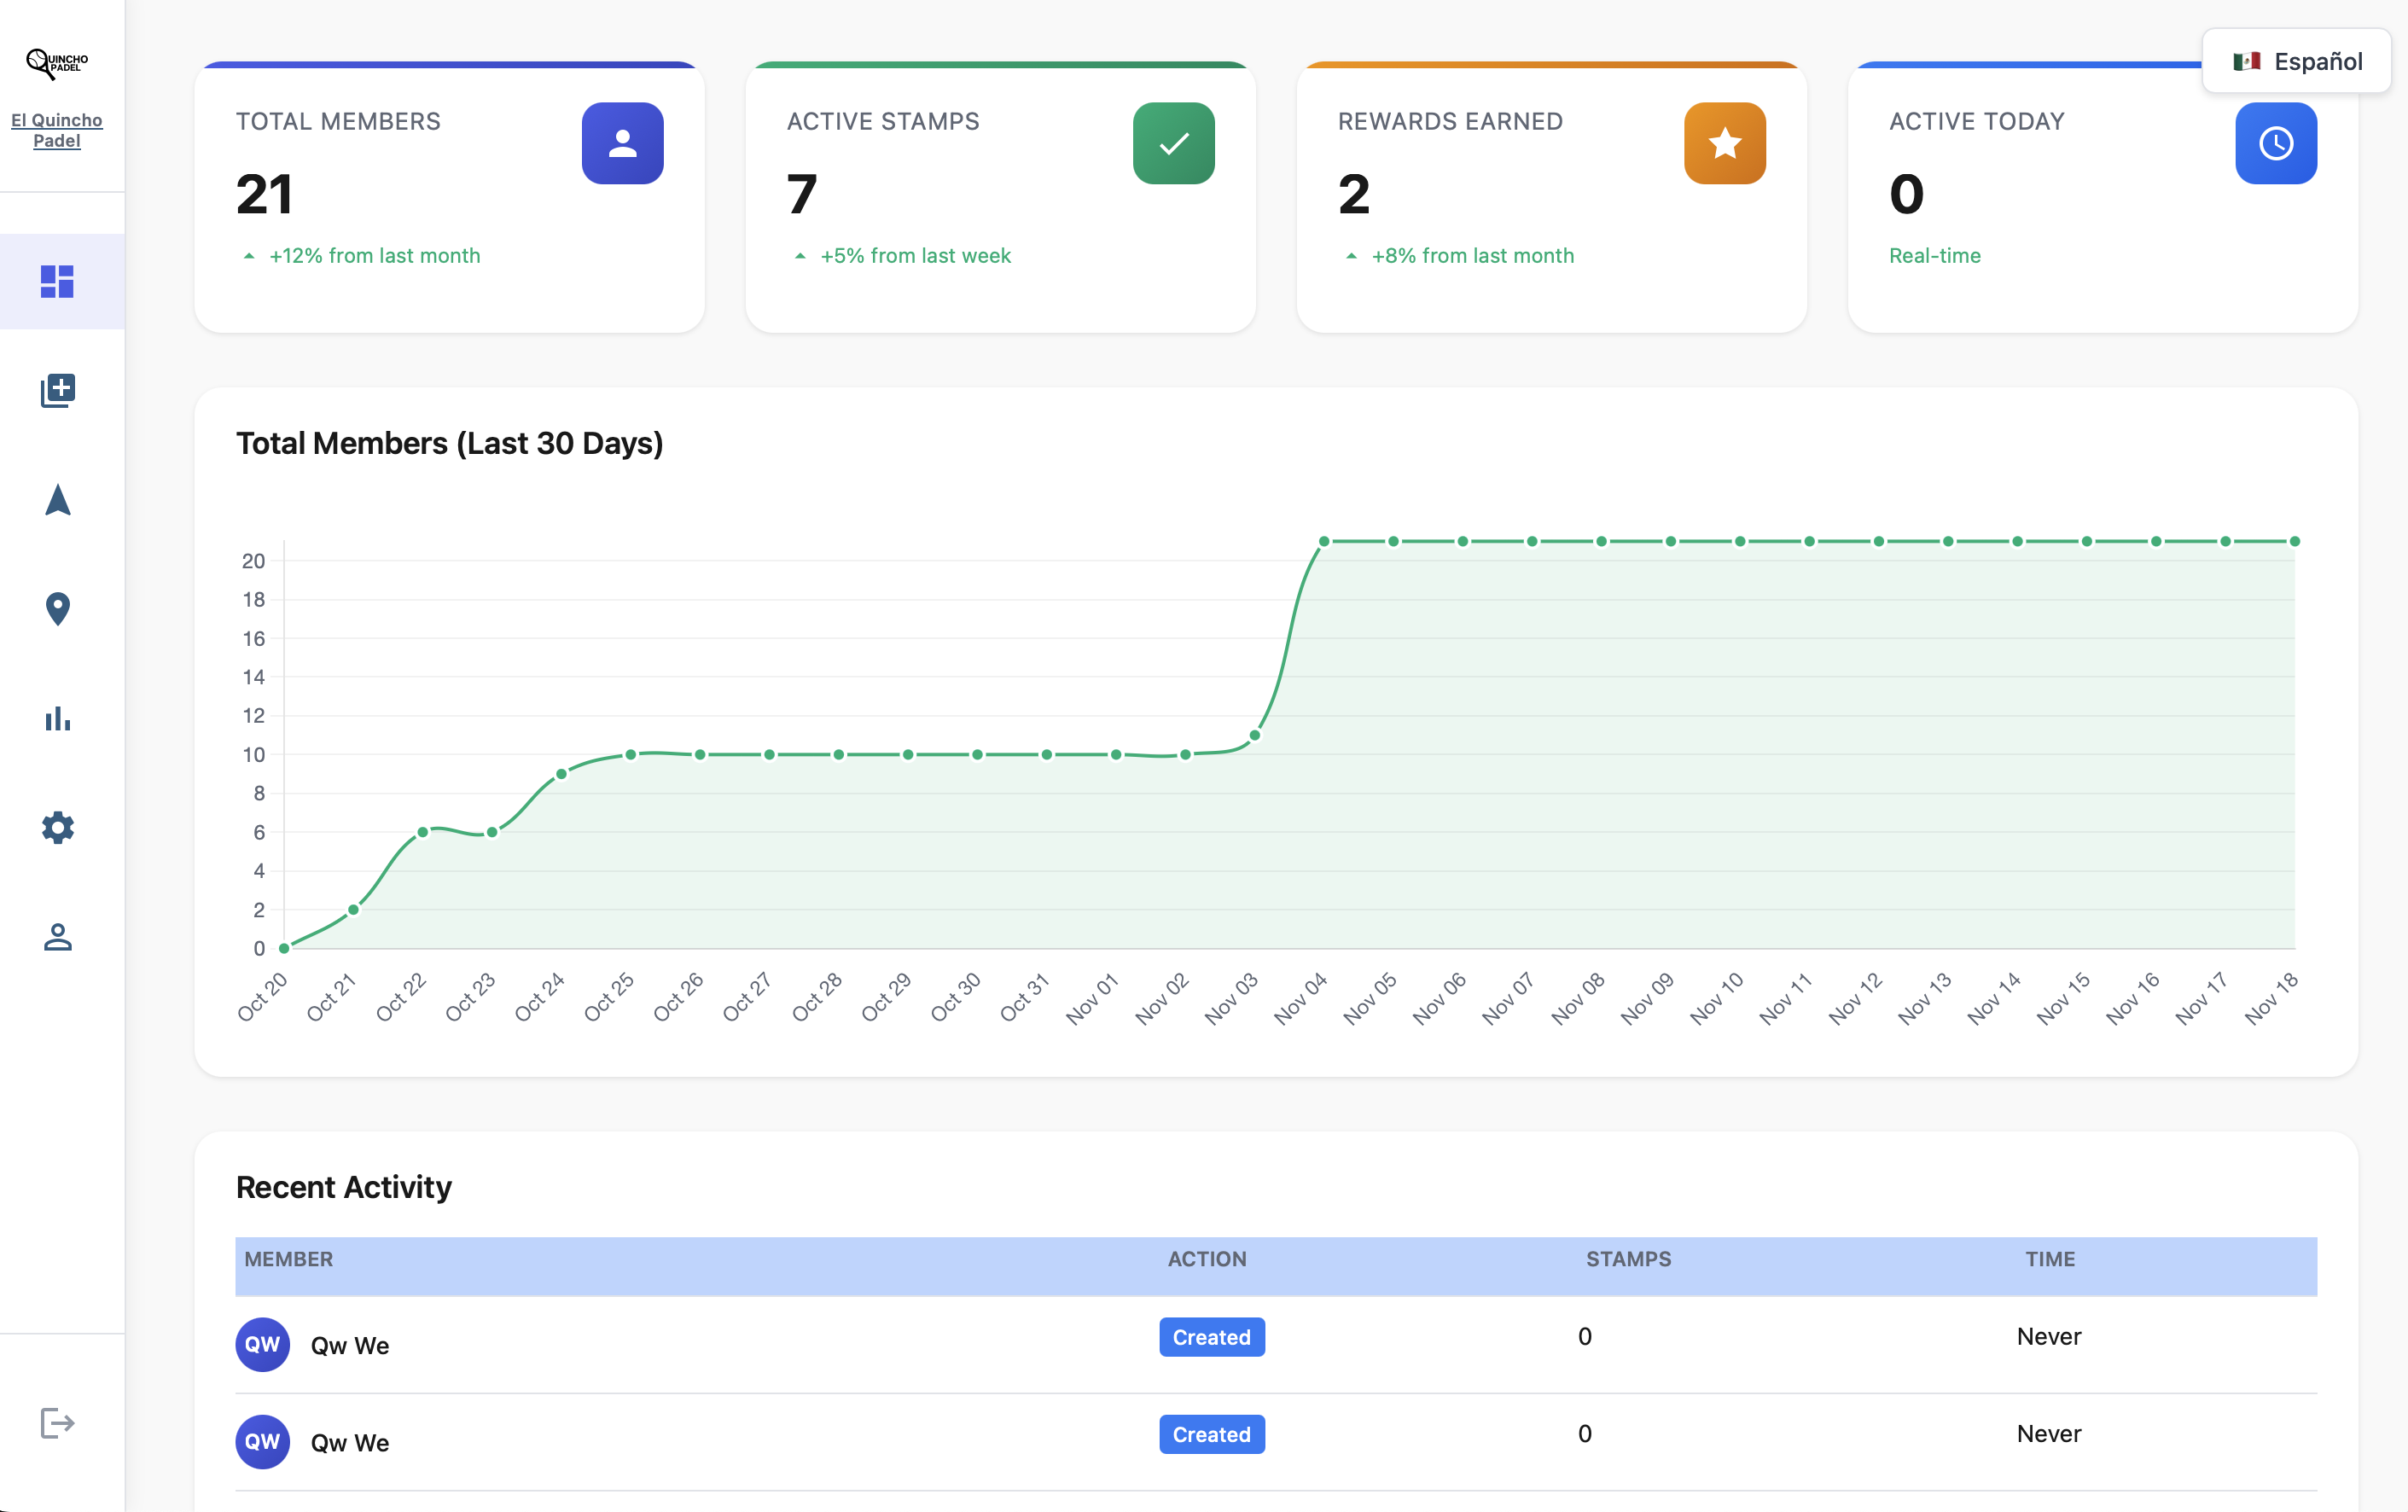Click the green Active Stamps checkmark icon
Screen dimensions: 2408x1512
click(1173, 143)
